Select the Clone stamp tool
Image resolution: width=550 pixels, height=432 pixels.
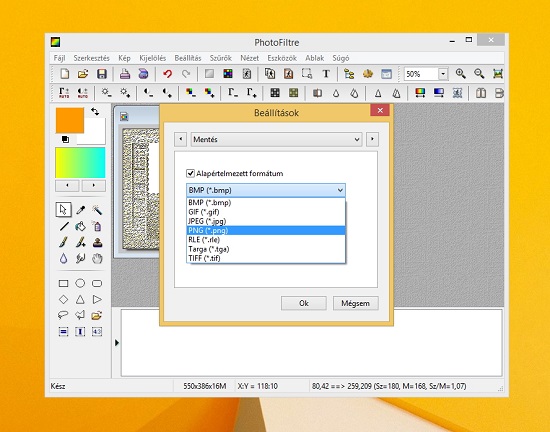97,242
